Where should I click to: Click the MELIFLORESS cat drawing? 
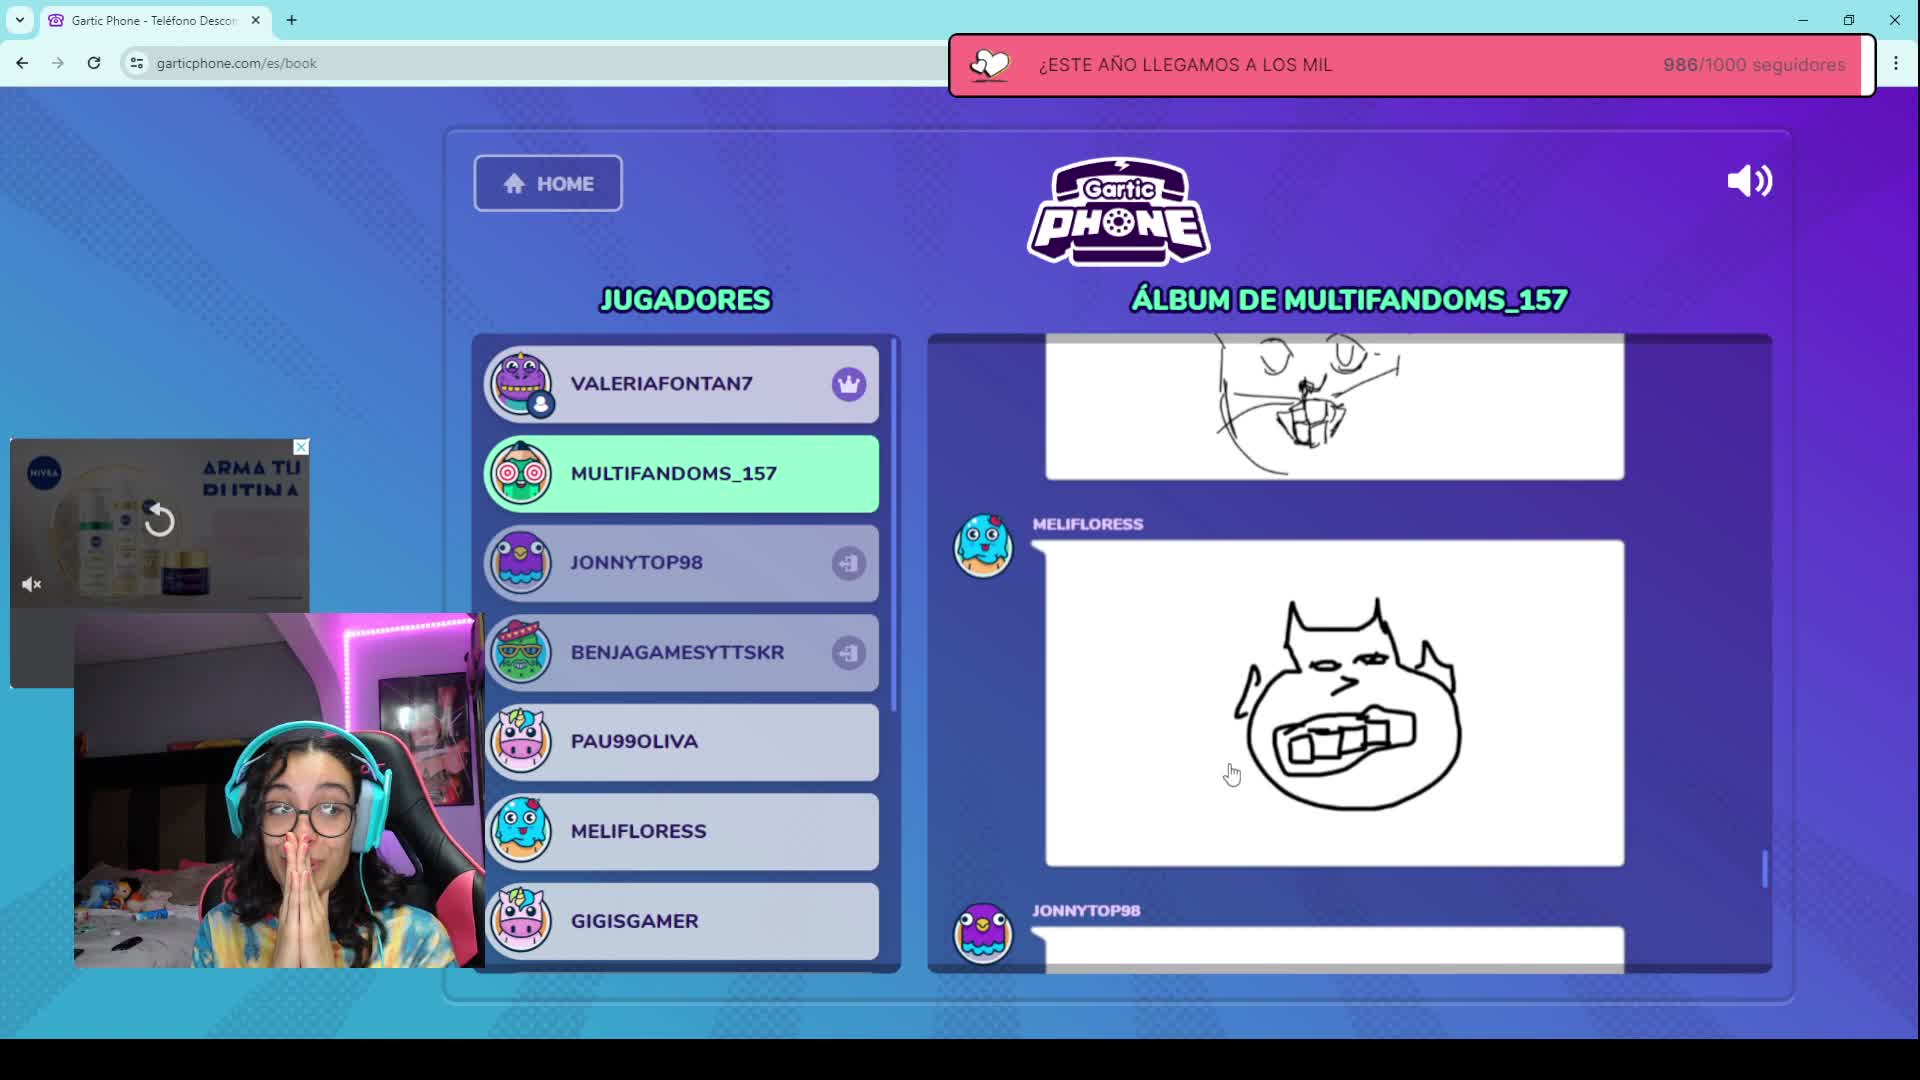click(x=1335, y=703)
